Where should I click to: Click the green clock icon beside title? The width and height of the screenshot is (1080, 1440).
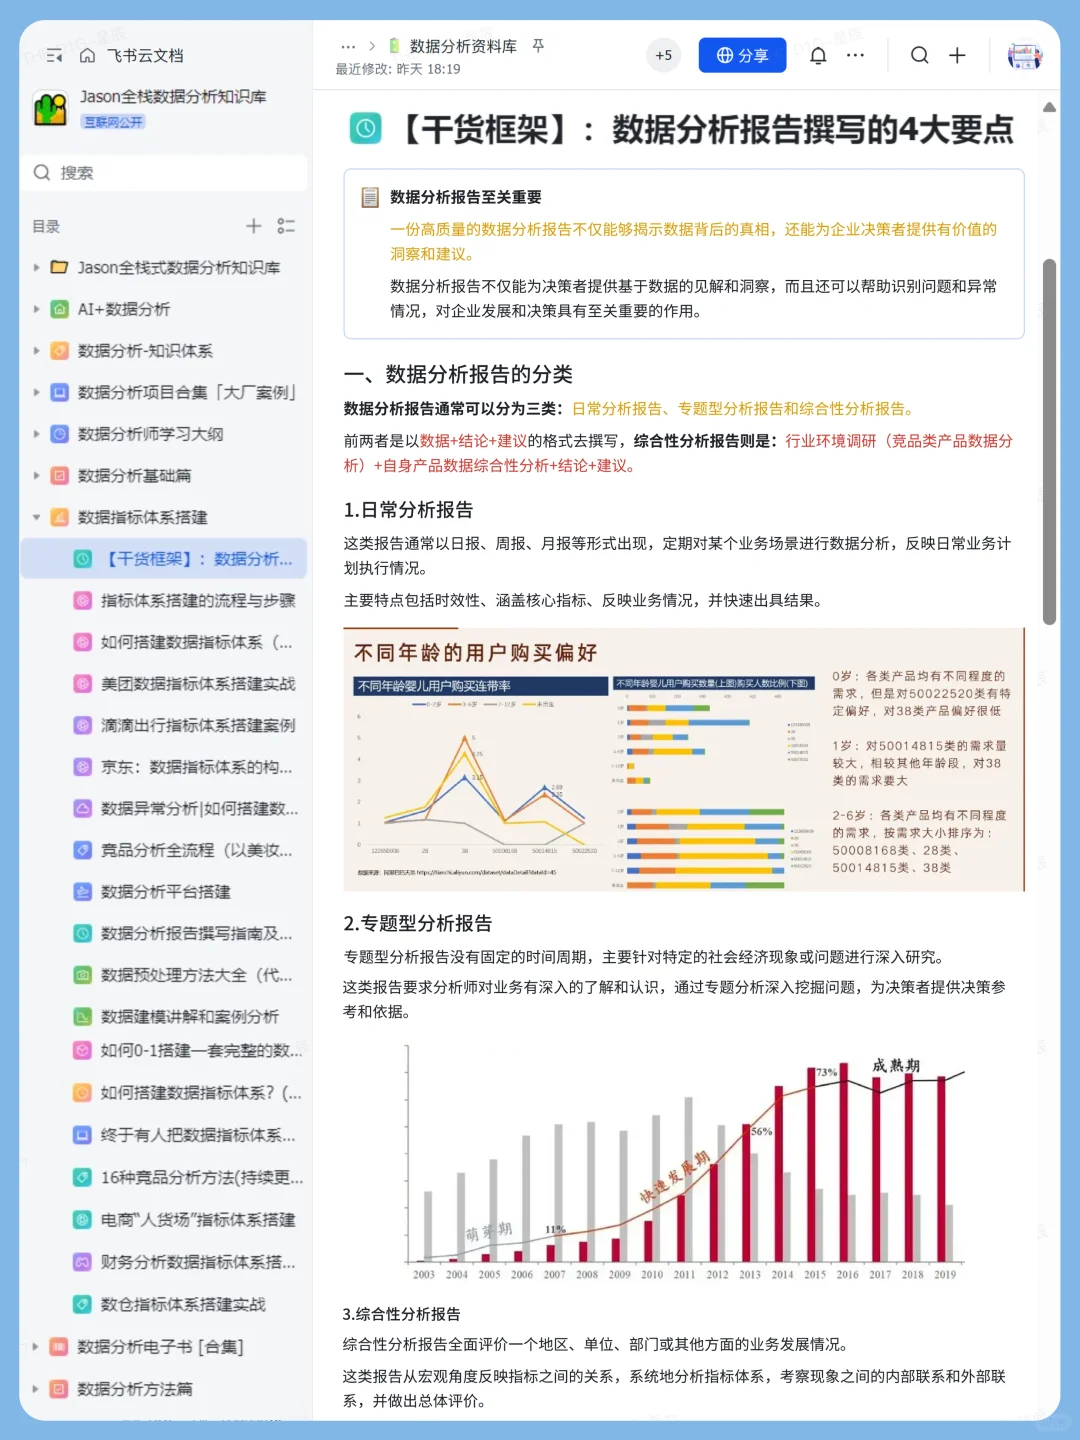365,128
